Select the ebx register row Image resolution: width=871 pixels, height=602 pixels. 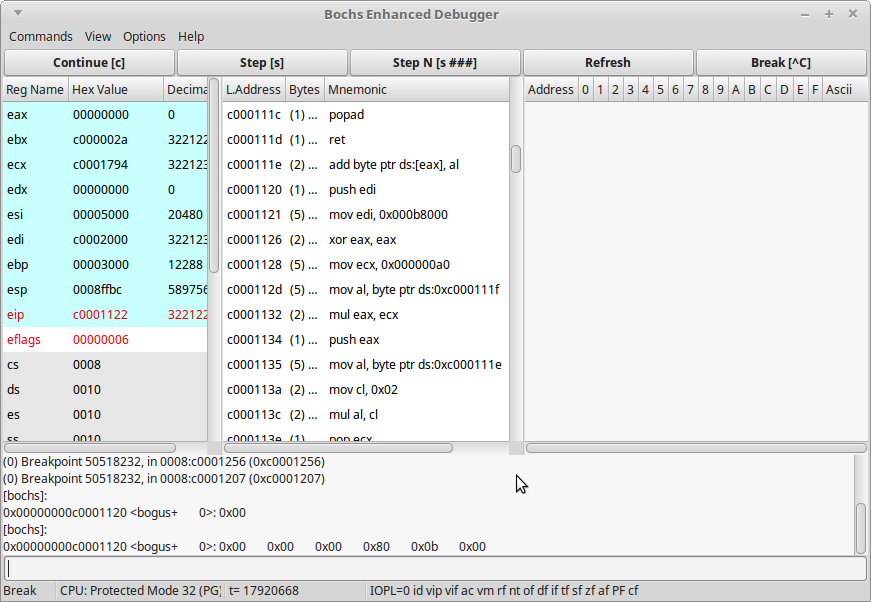[105, 139]
